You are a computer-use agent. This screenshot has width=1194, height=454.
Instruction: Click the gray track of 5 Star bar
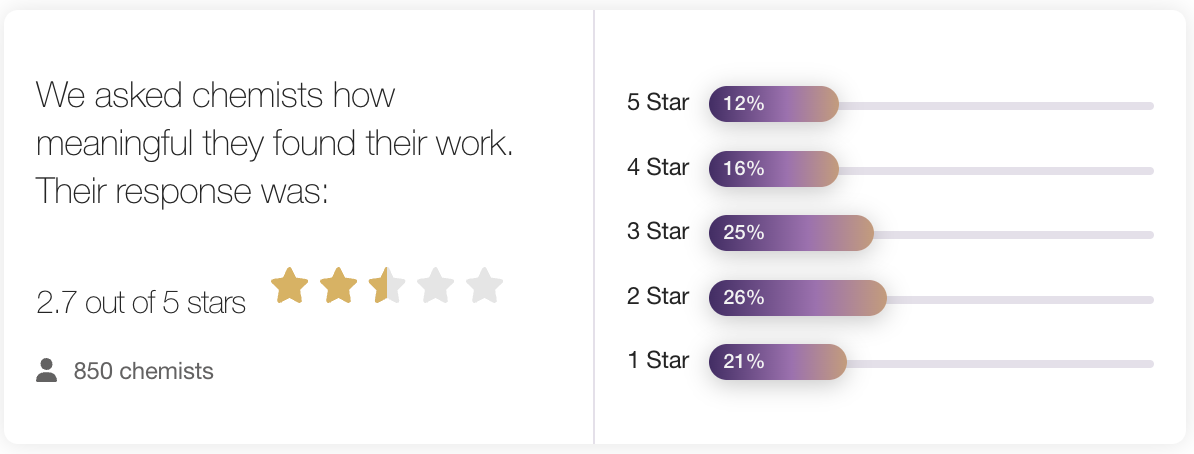(996, 106)
